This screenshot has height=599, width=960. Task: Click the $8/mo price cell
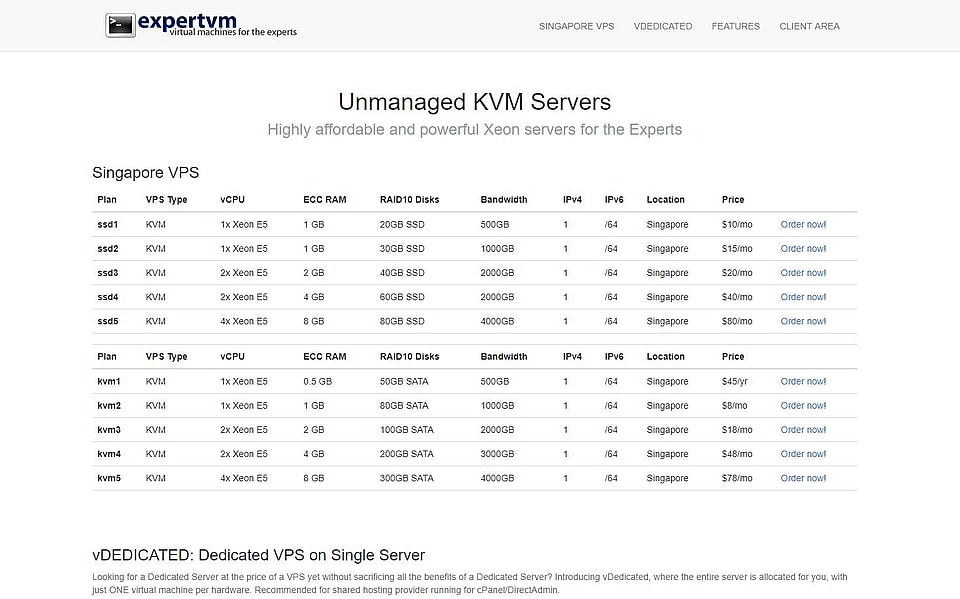[735, 405]
